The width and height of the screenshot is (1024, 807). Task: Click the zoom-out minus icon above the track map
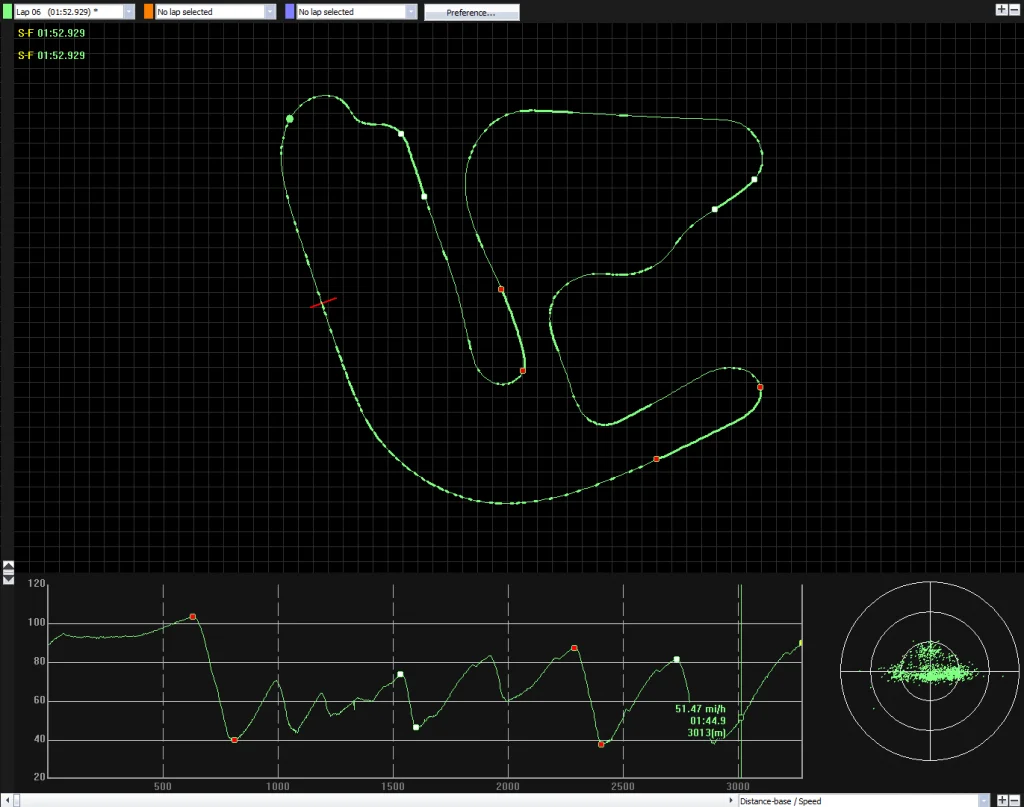(x=1014, y=10)
